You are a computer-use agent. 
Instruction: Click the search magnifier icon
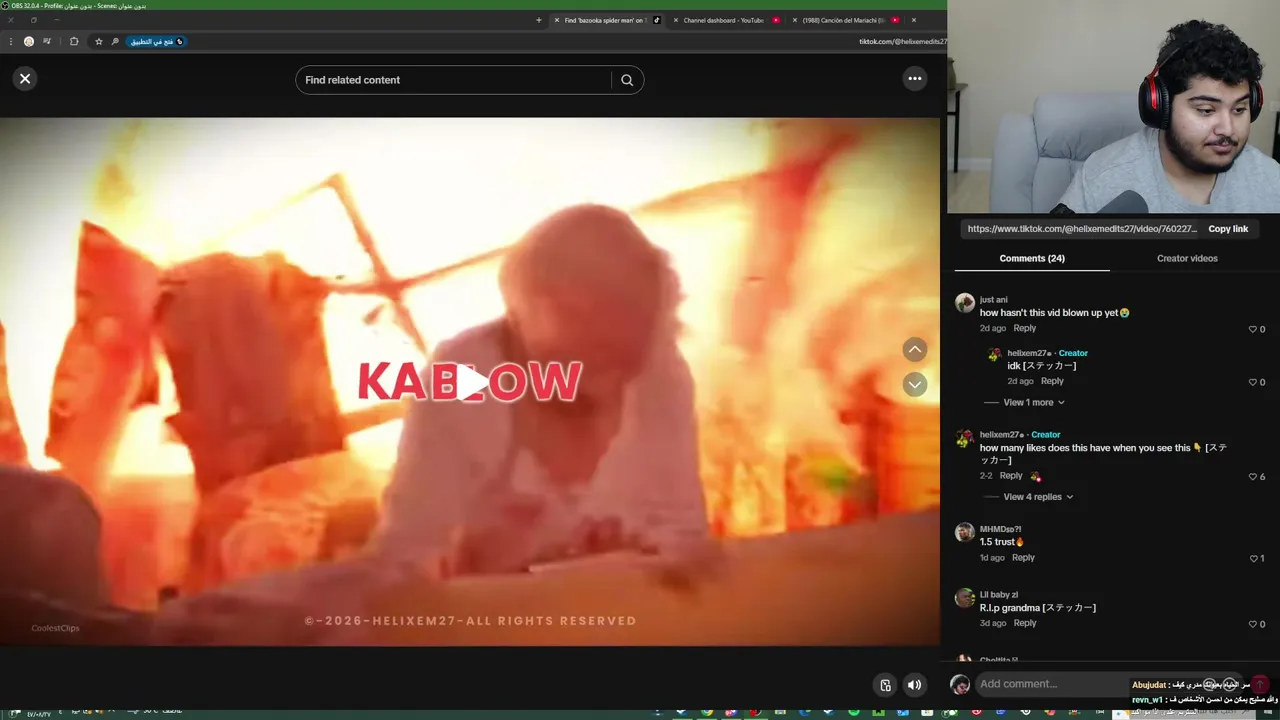tap(627, 80)
